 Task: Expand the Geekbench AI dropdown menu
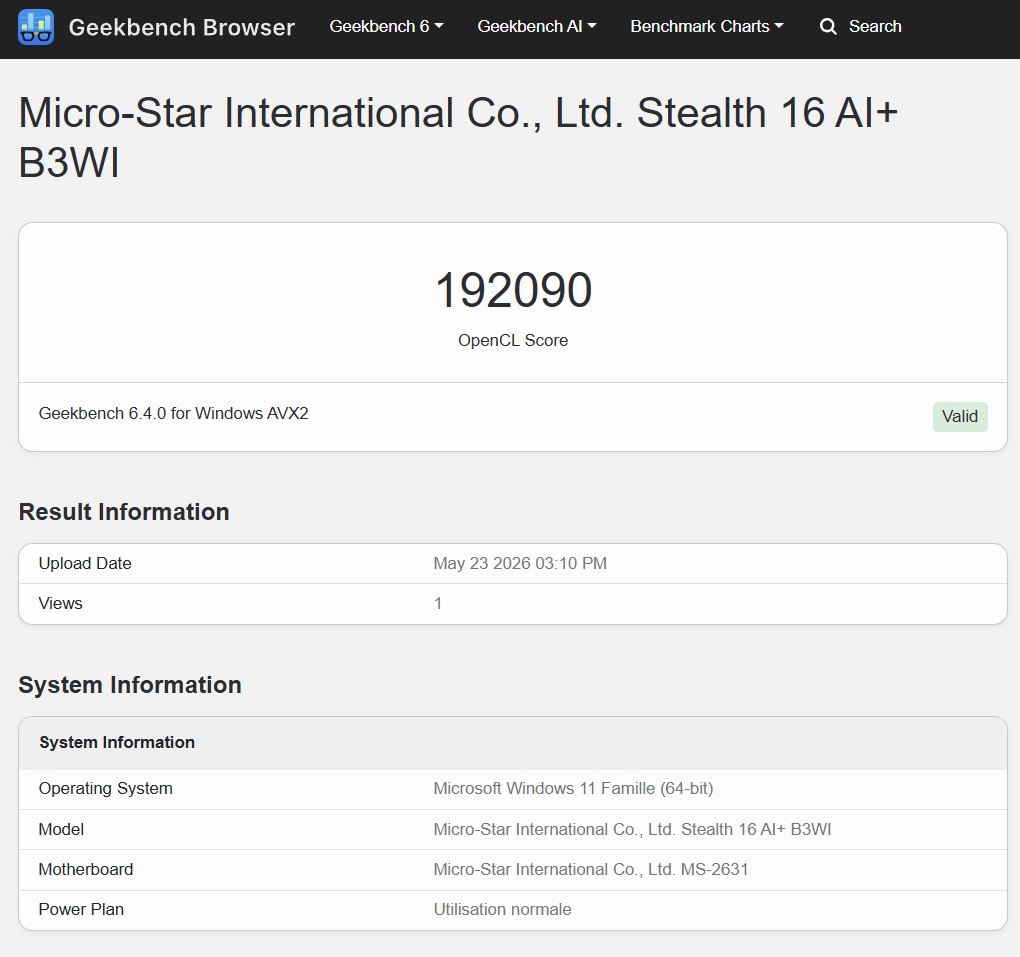click(x=537, y=26)
